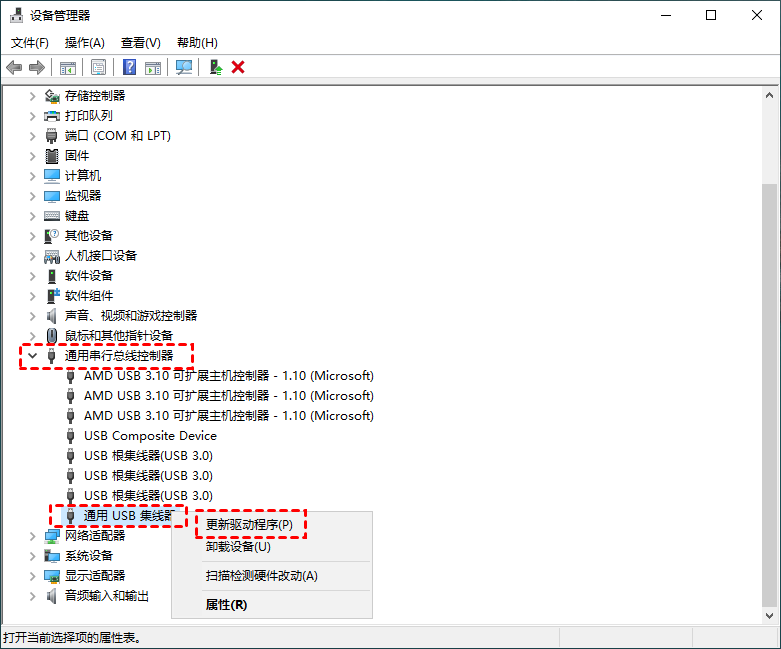Image resolution: width=781 pixels, height=649 pixels.
Task: Select the 监视器 monitor icon
Action: [x=52, y=196]
